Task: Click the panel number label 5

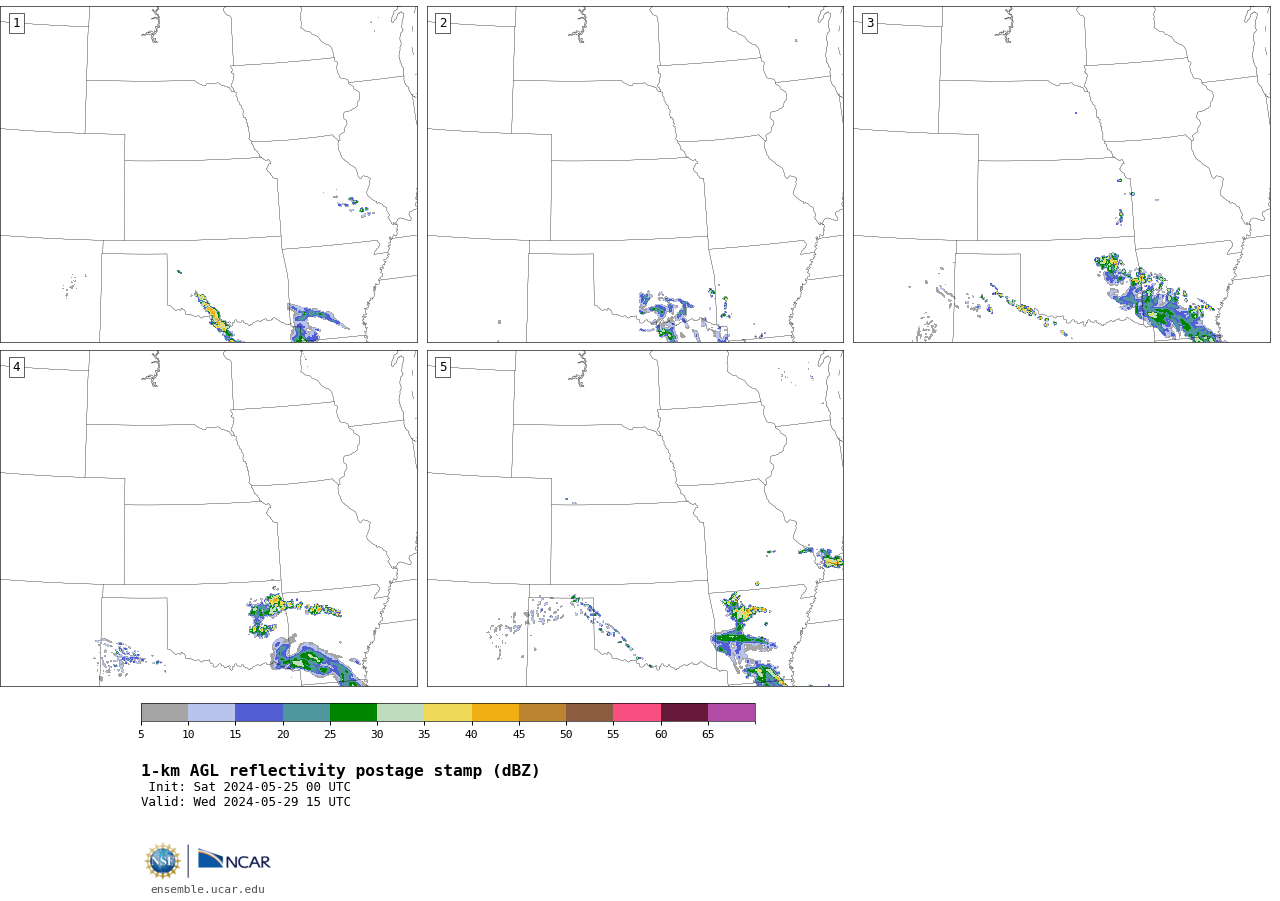Action: 443,367
